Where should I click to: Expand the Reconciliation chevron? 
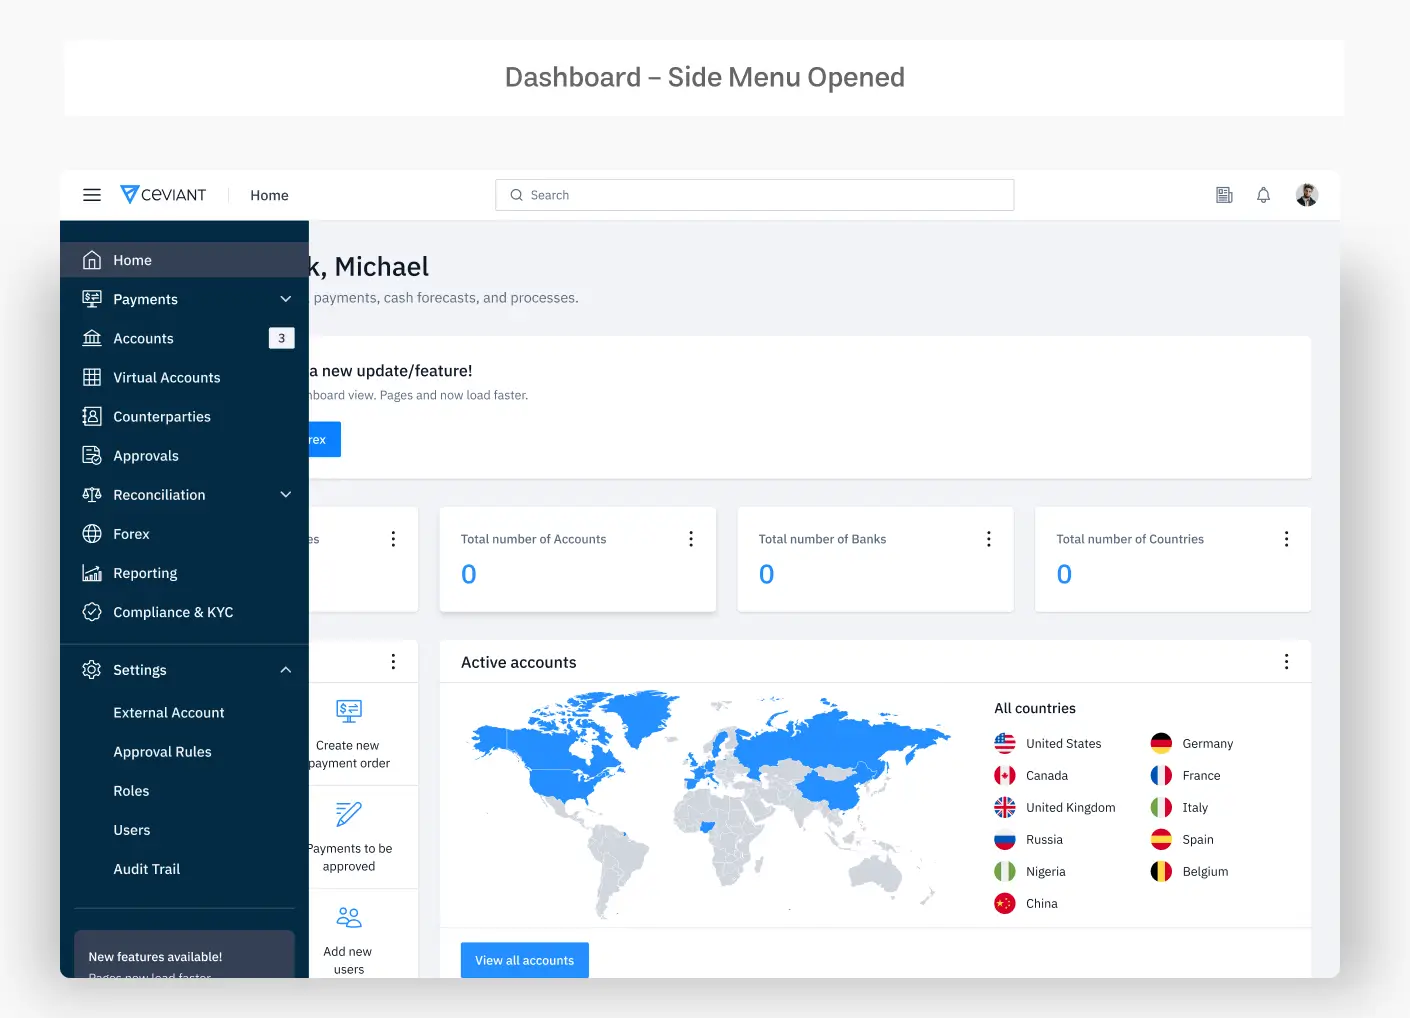[286, 494]
